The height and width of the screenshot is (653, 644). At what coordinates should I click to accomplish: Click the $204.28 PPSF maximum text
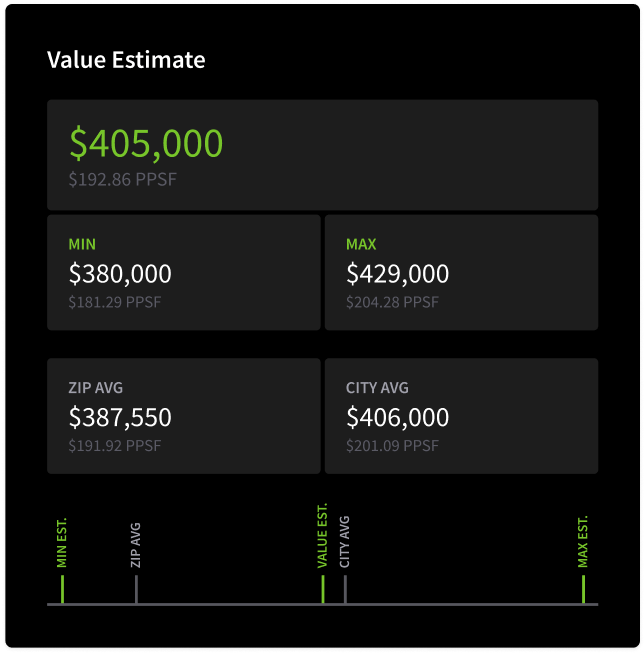coord(392,302)
